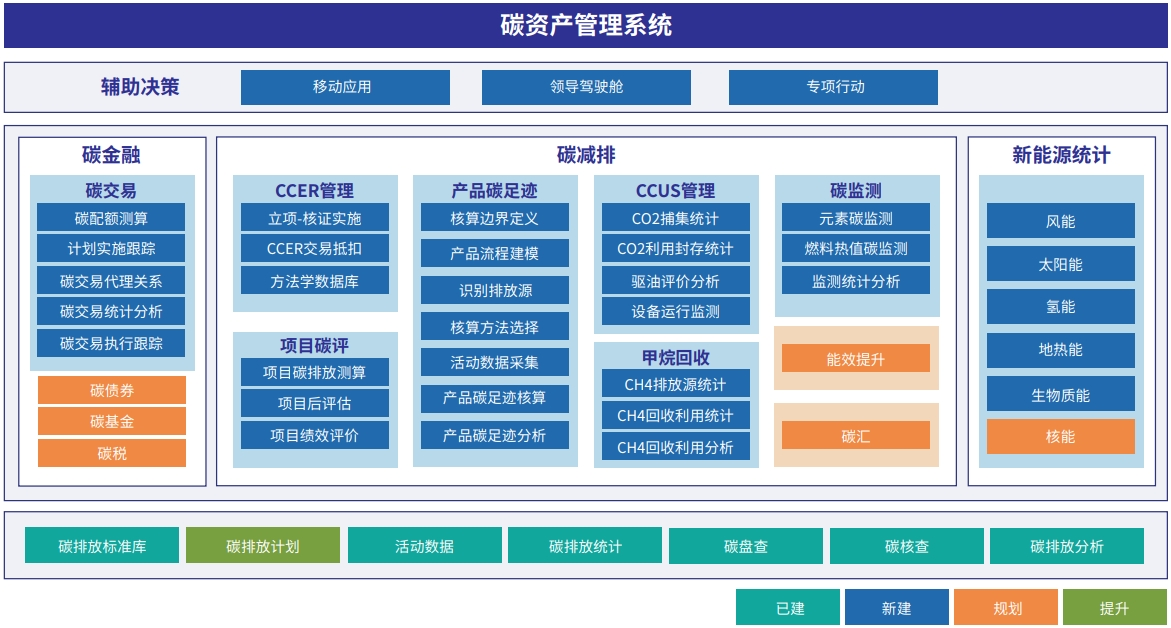1171x628 pixels.
Task: Click 监测统计分析
Action: (856, 281)
